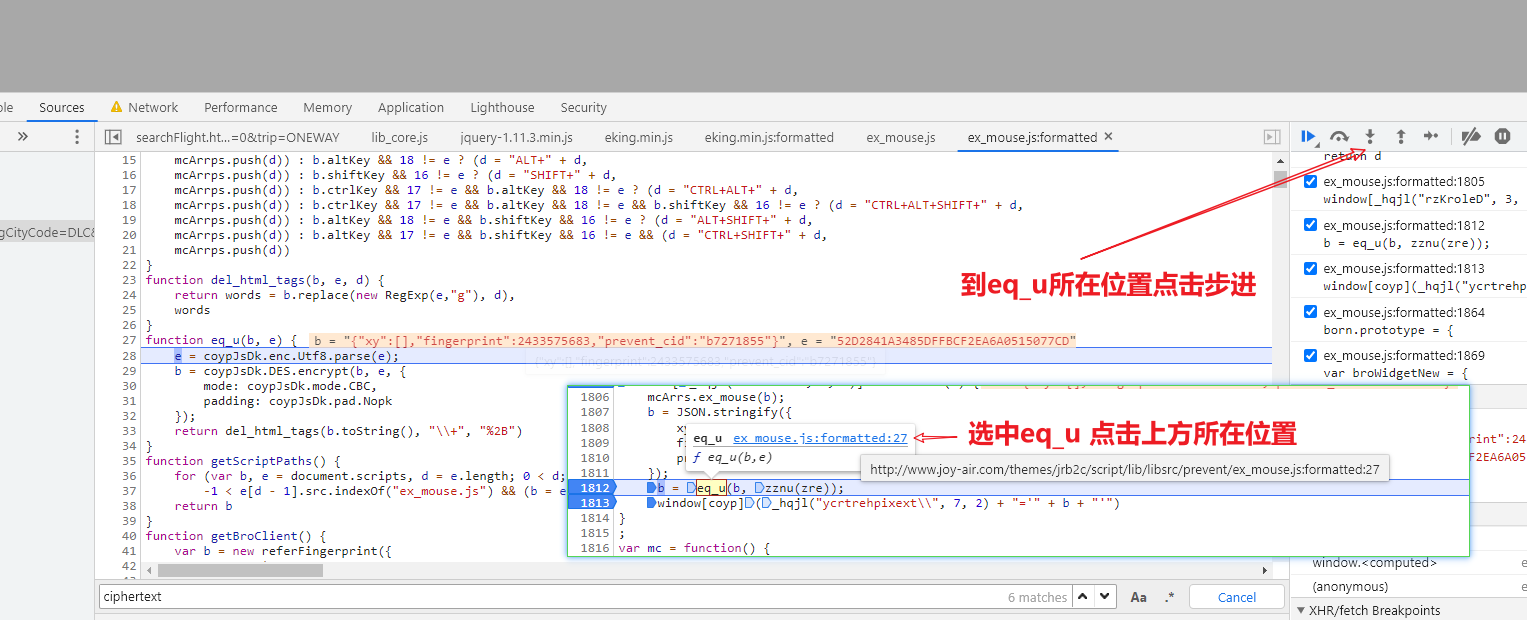Viewport: 1527px width, 620px height.
Task: Open searchFlight.ht...ONEWAY file tab
Action: [238, 137]
